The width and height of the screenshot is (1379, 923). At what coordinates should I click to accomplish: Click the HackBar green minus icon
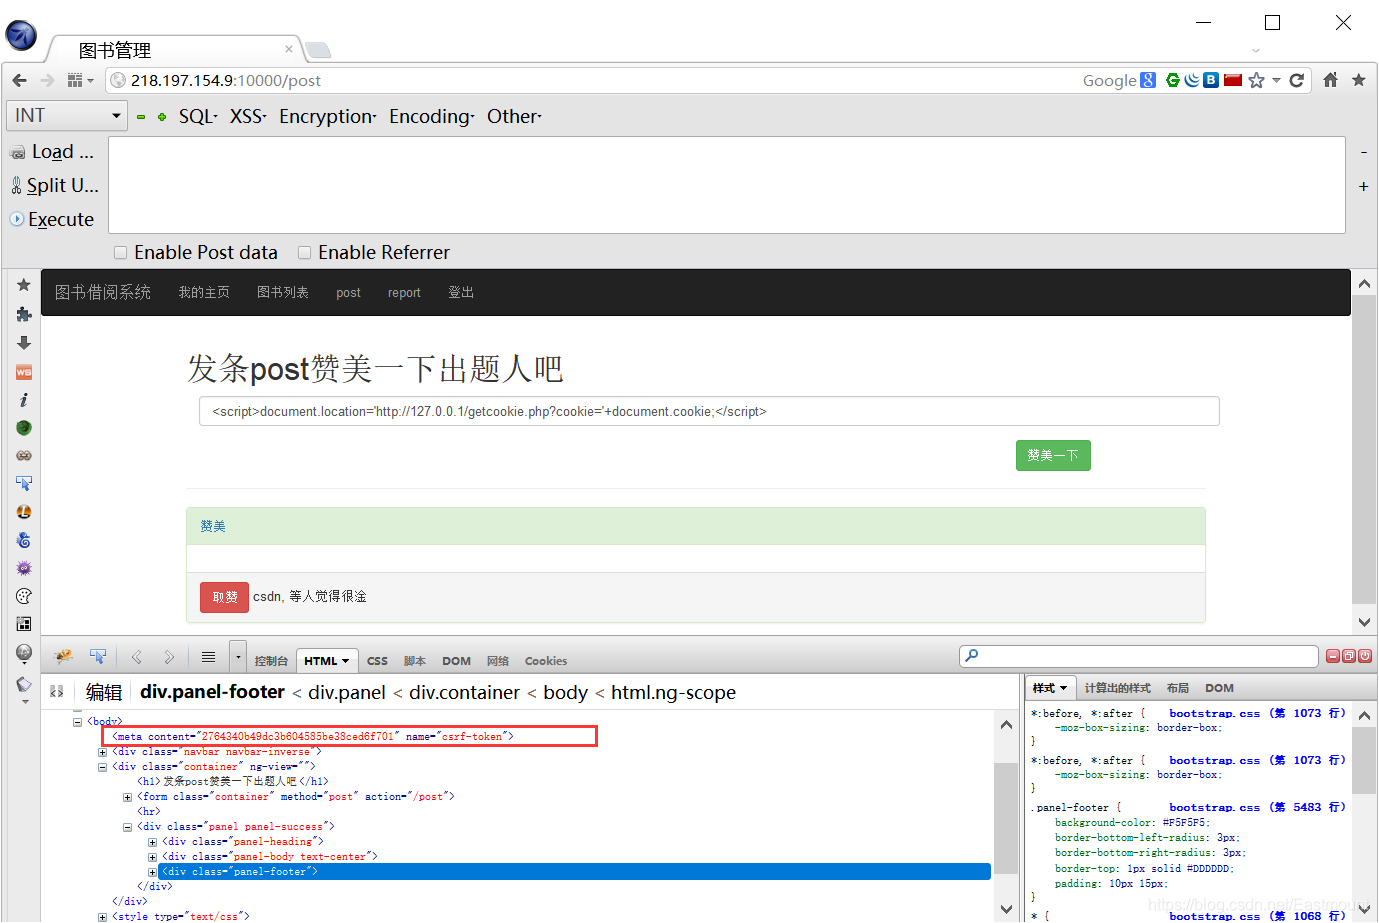pyautogui.click(x=141, y=117)
